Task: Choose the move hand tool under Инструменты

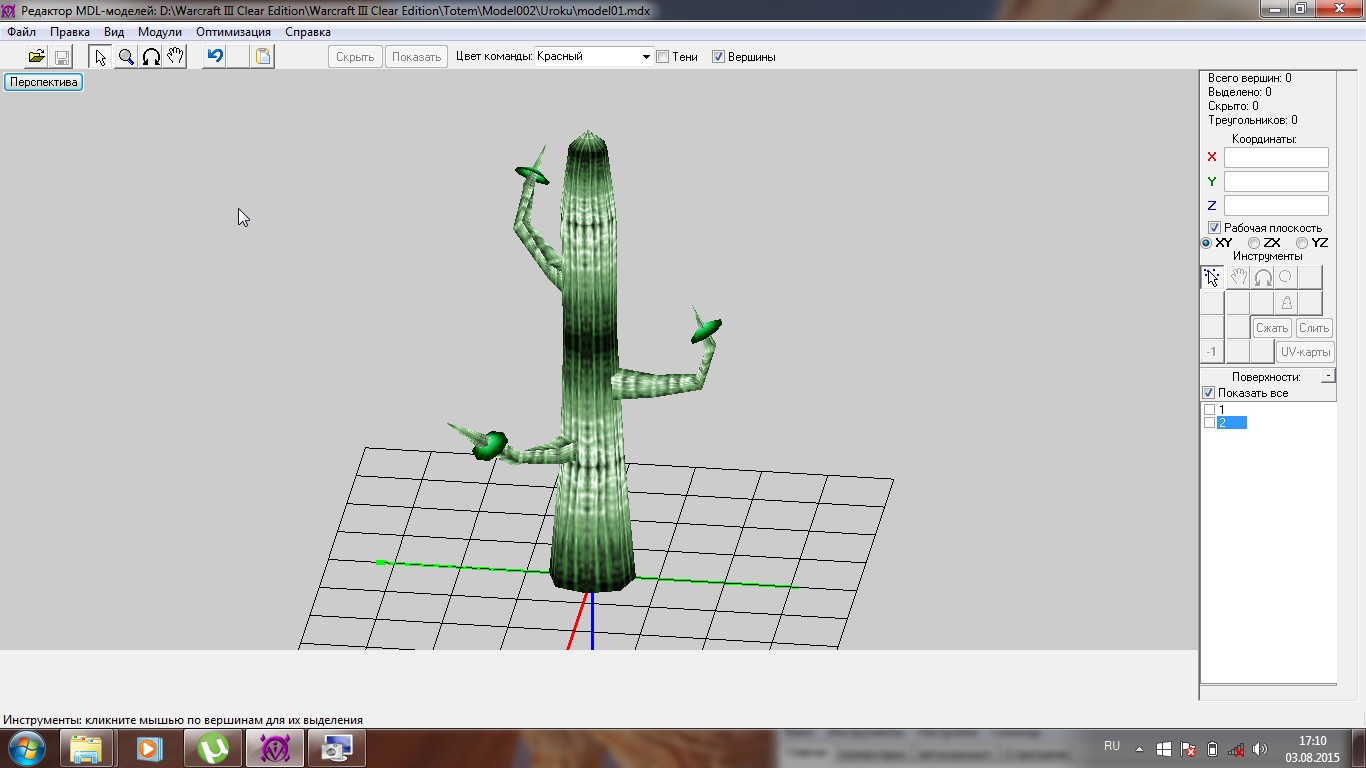Action: point(1238,277)
